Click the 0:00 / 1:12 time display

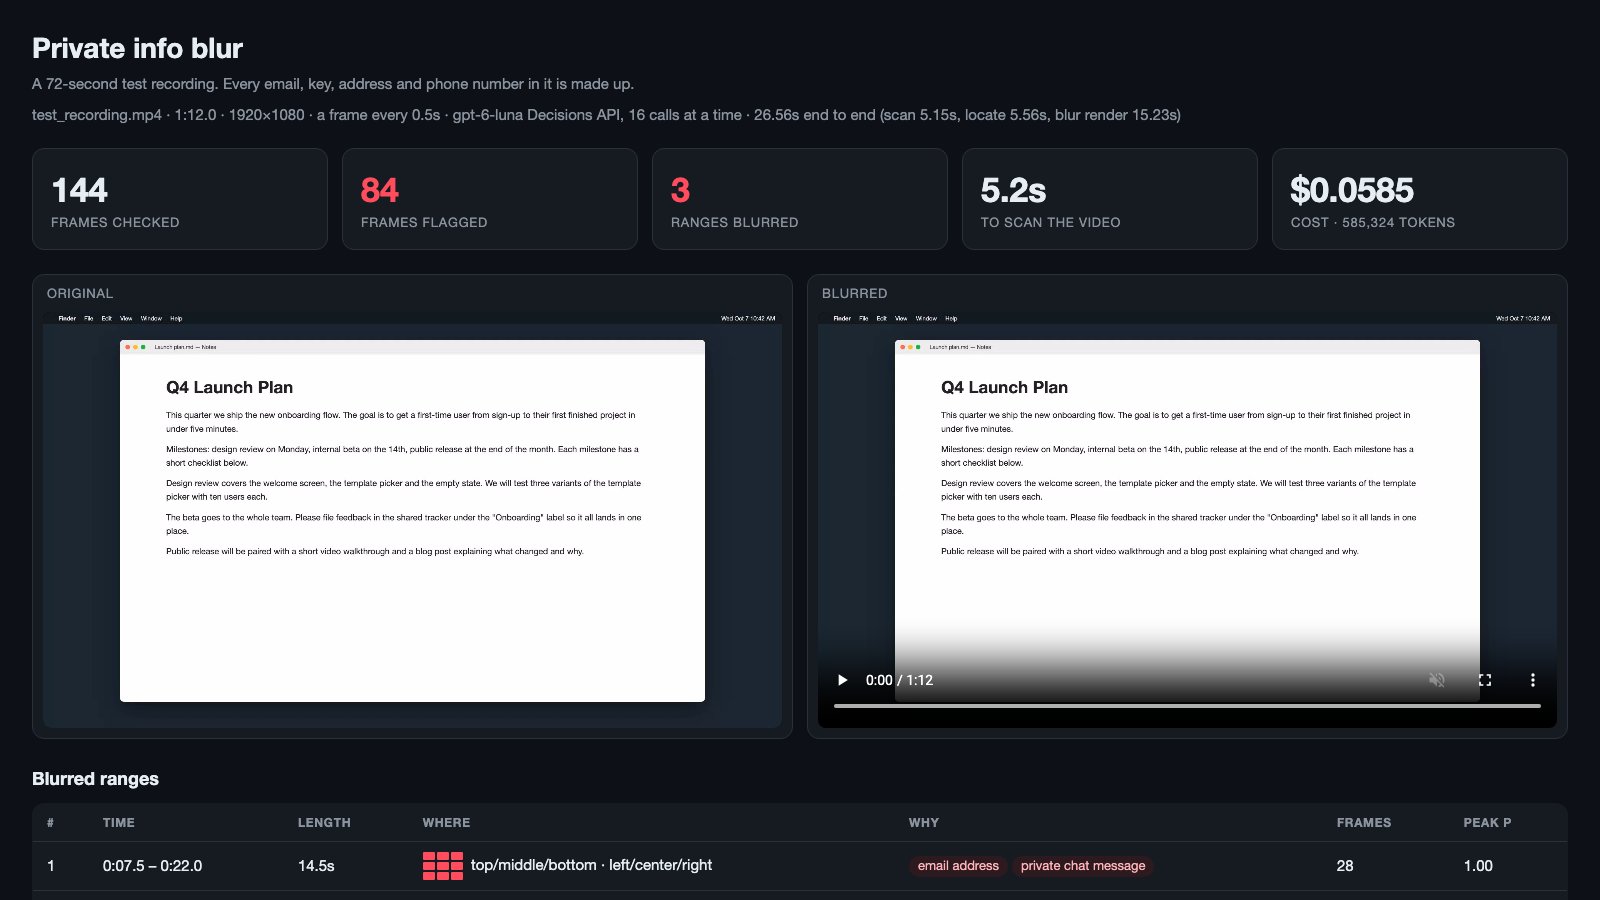click(x=899, y=680)
